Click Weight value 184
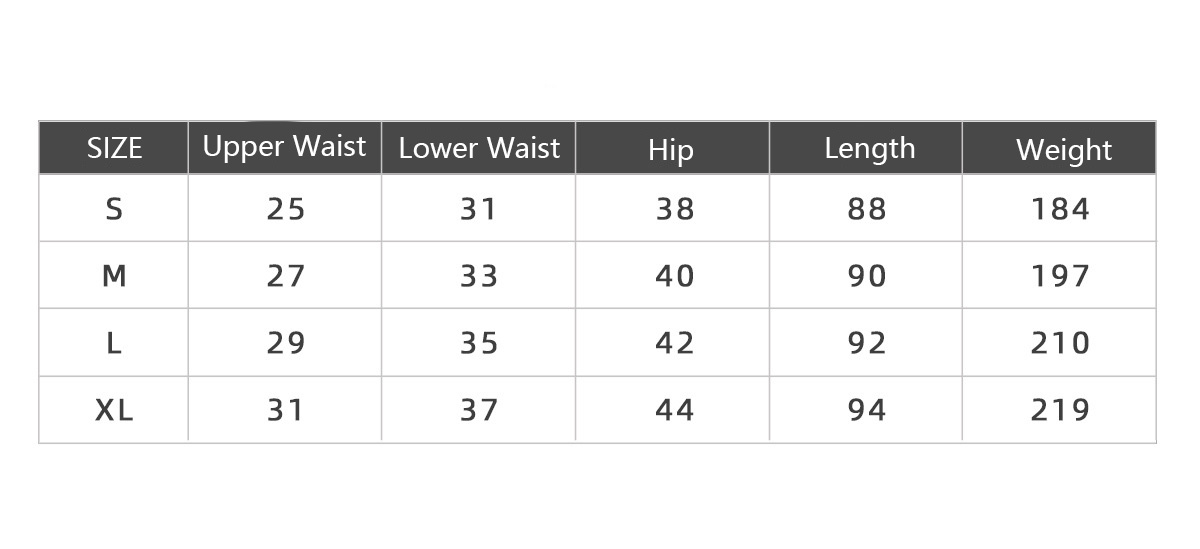The height and width of the screenshot is (549, 1200). click(x=1060, y=209)
